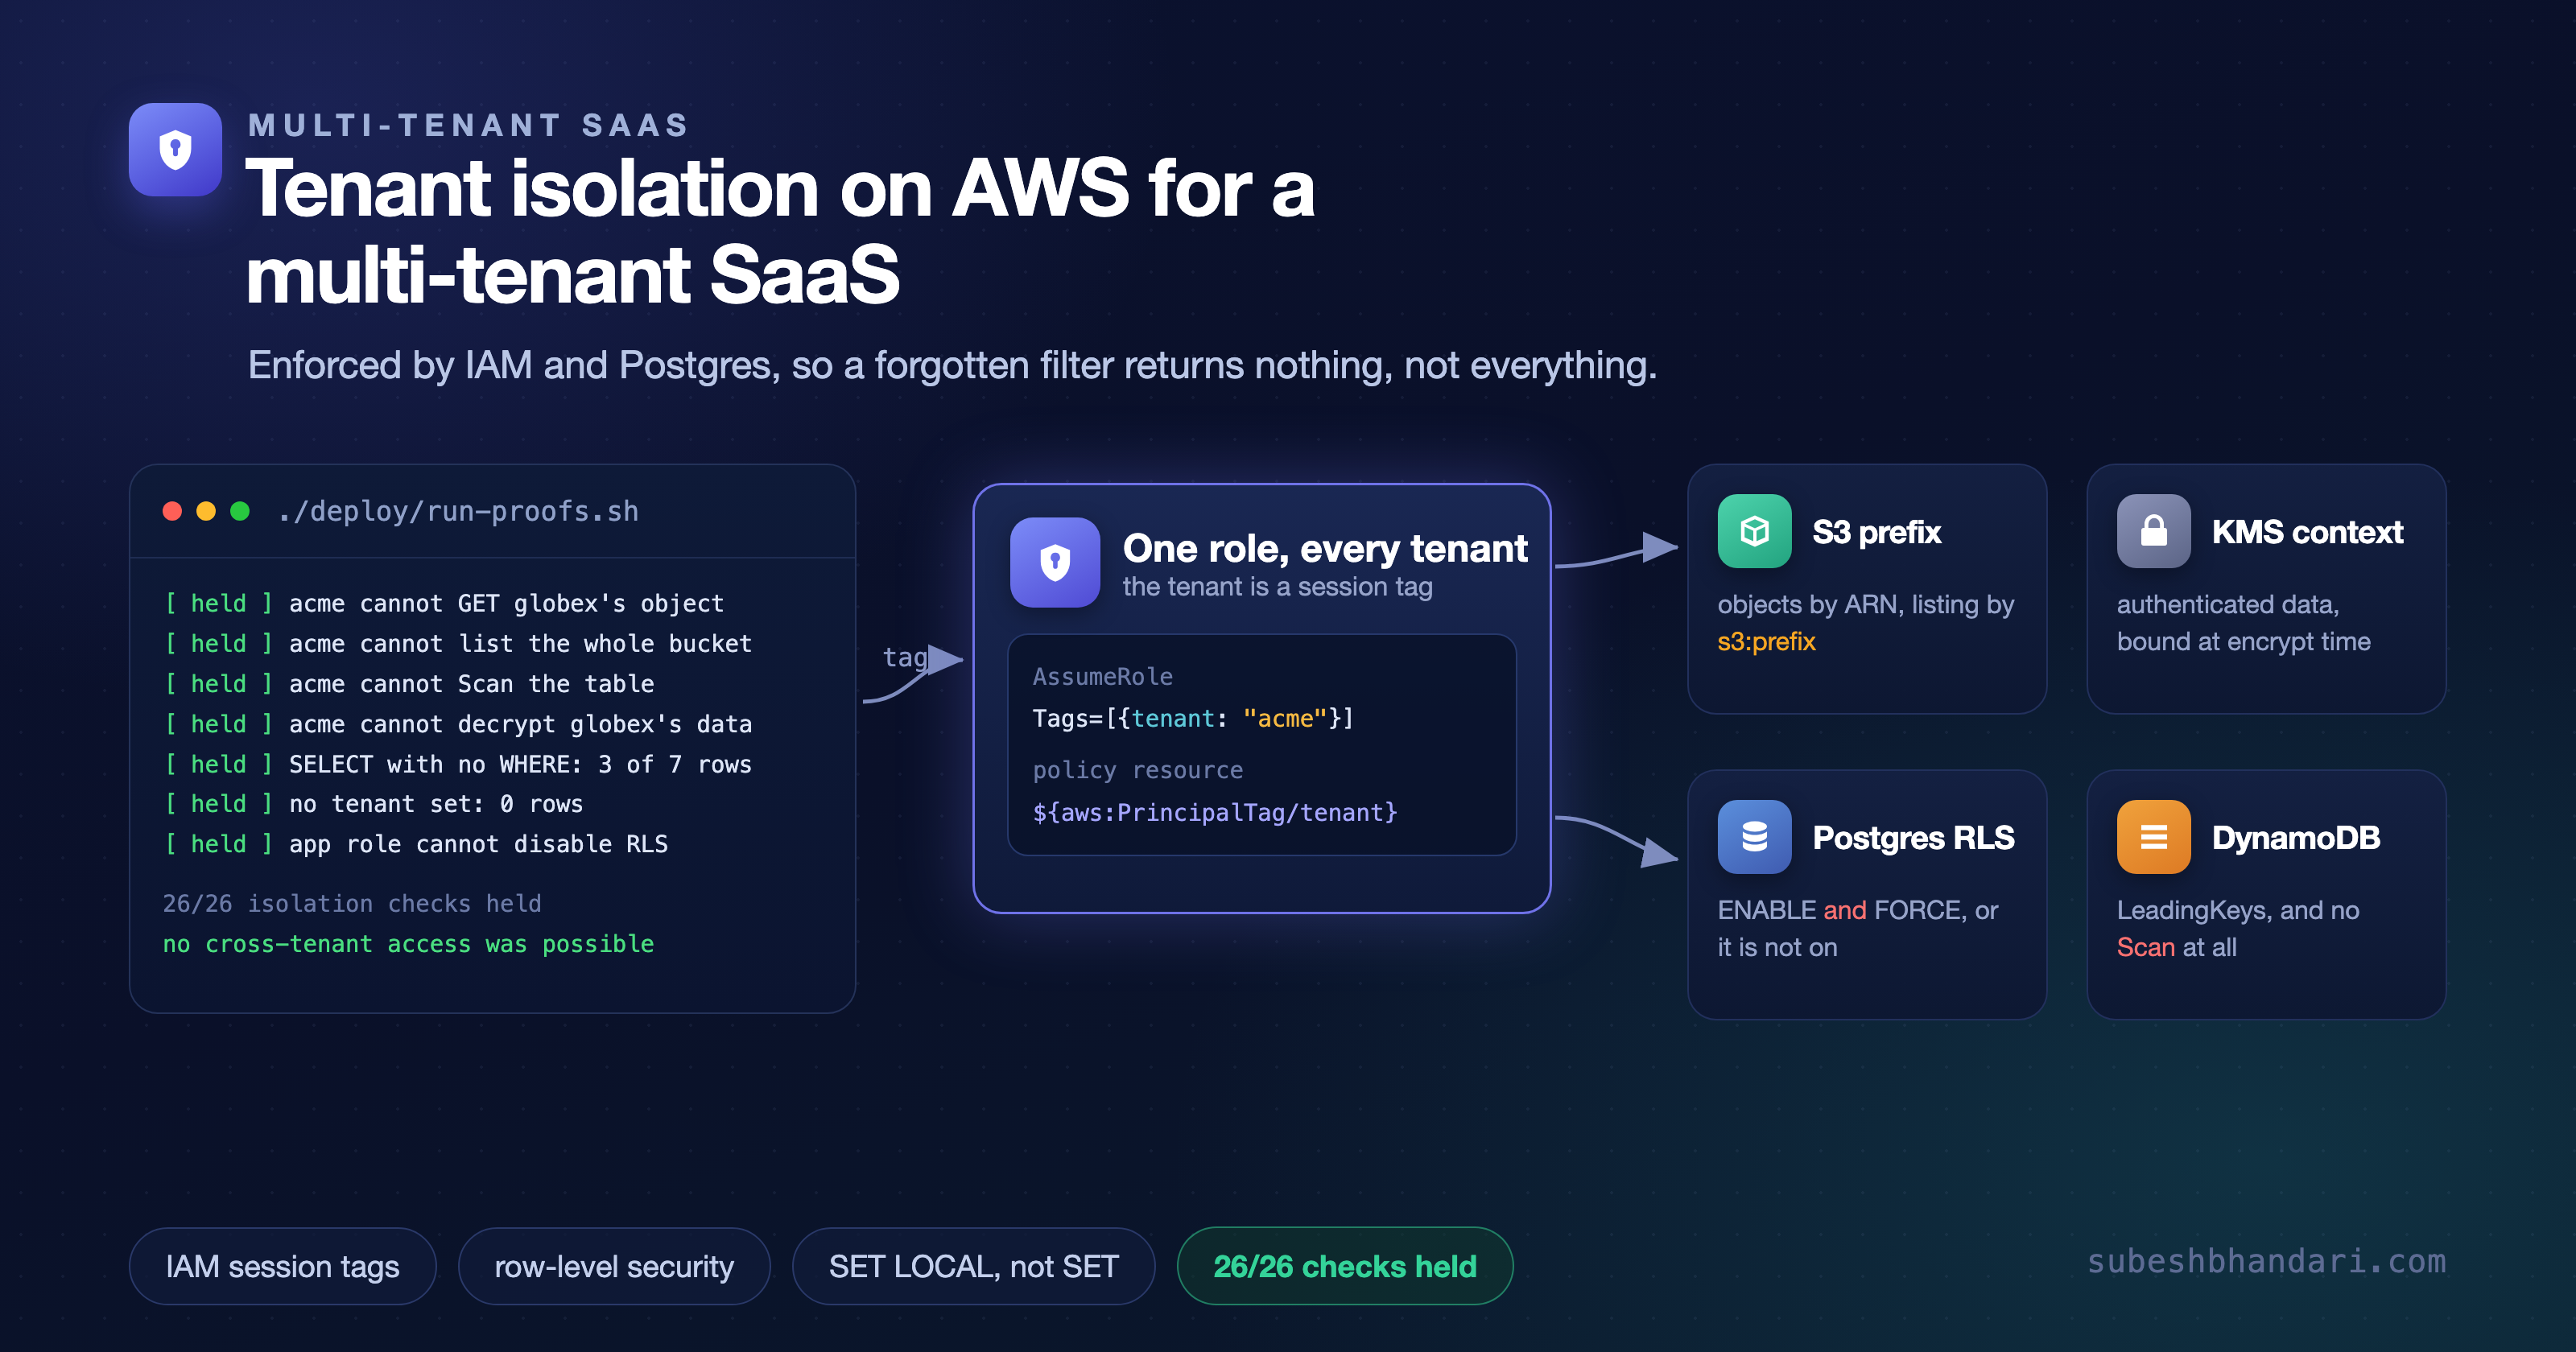The width and height of the screenshot is (2576, 1352).
Task: Click the blue Postgres RLS database icon
Action: pos(1754,837)
